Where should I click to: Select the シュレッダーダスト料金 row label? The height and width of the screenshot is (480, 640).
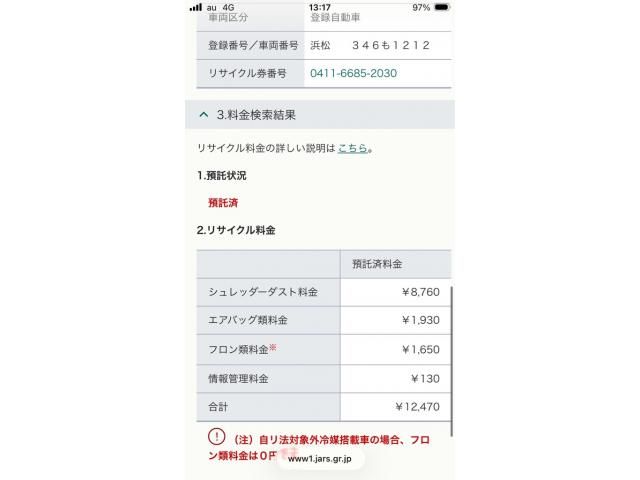click(x=263, y=292)
